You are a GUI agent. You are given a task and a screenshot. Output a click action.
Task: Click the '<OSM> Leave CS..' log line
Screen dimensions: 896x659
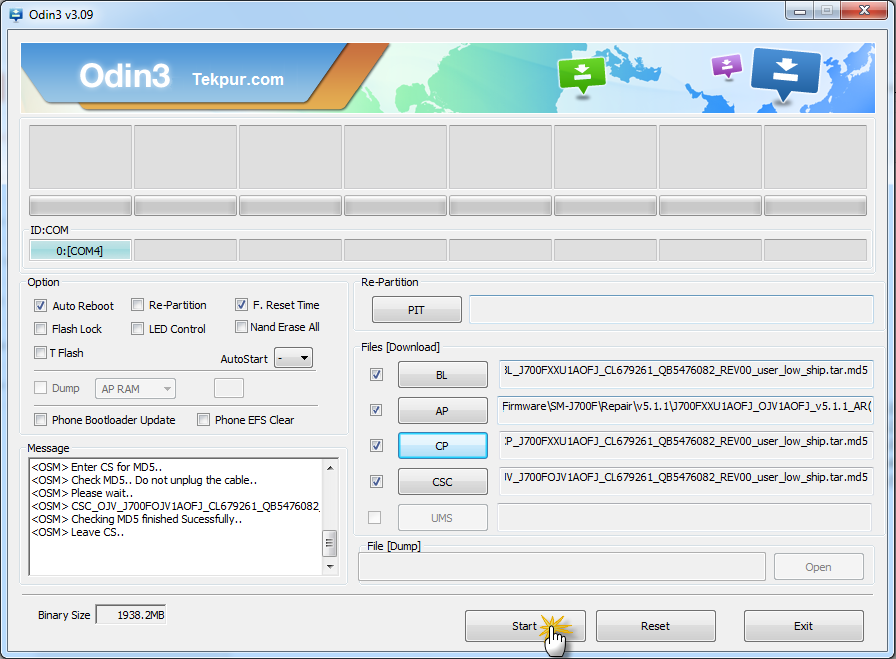[x=78, y=532]
